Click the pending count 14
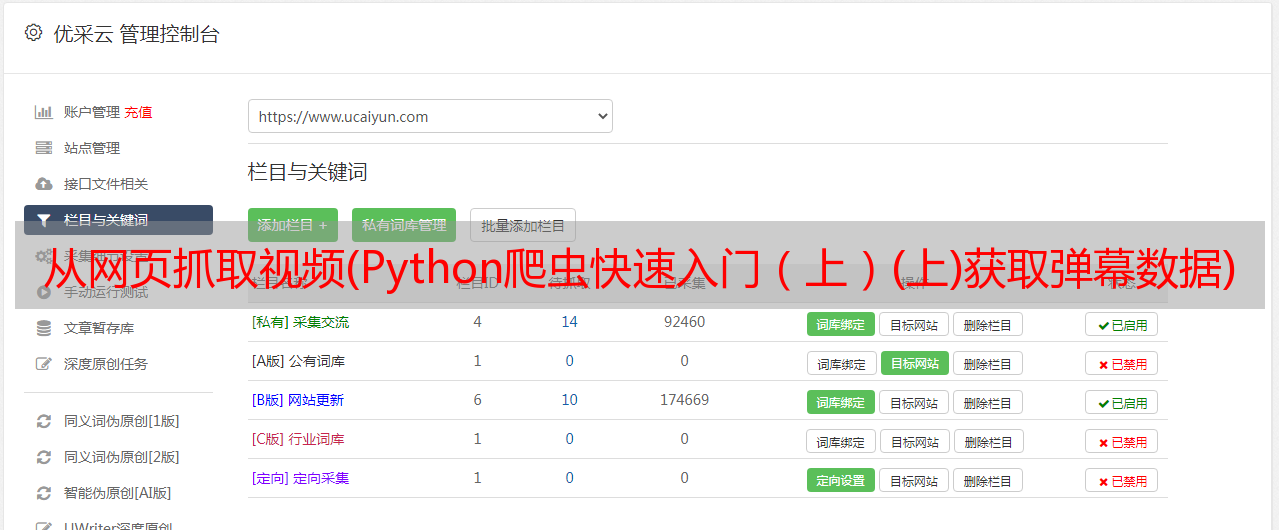This screenshot has width=1279, height=530. click(x=570, y=322)
